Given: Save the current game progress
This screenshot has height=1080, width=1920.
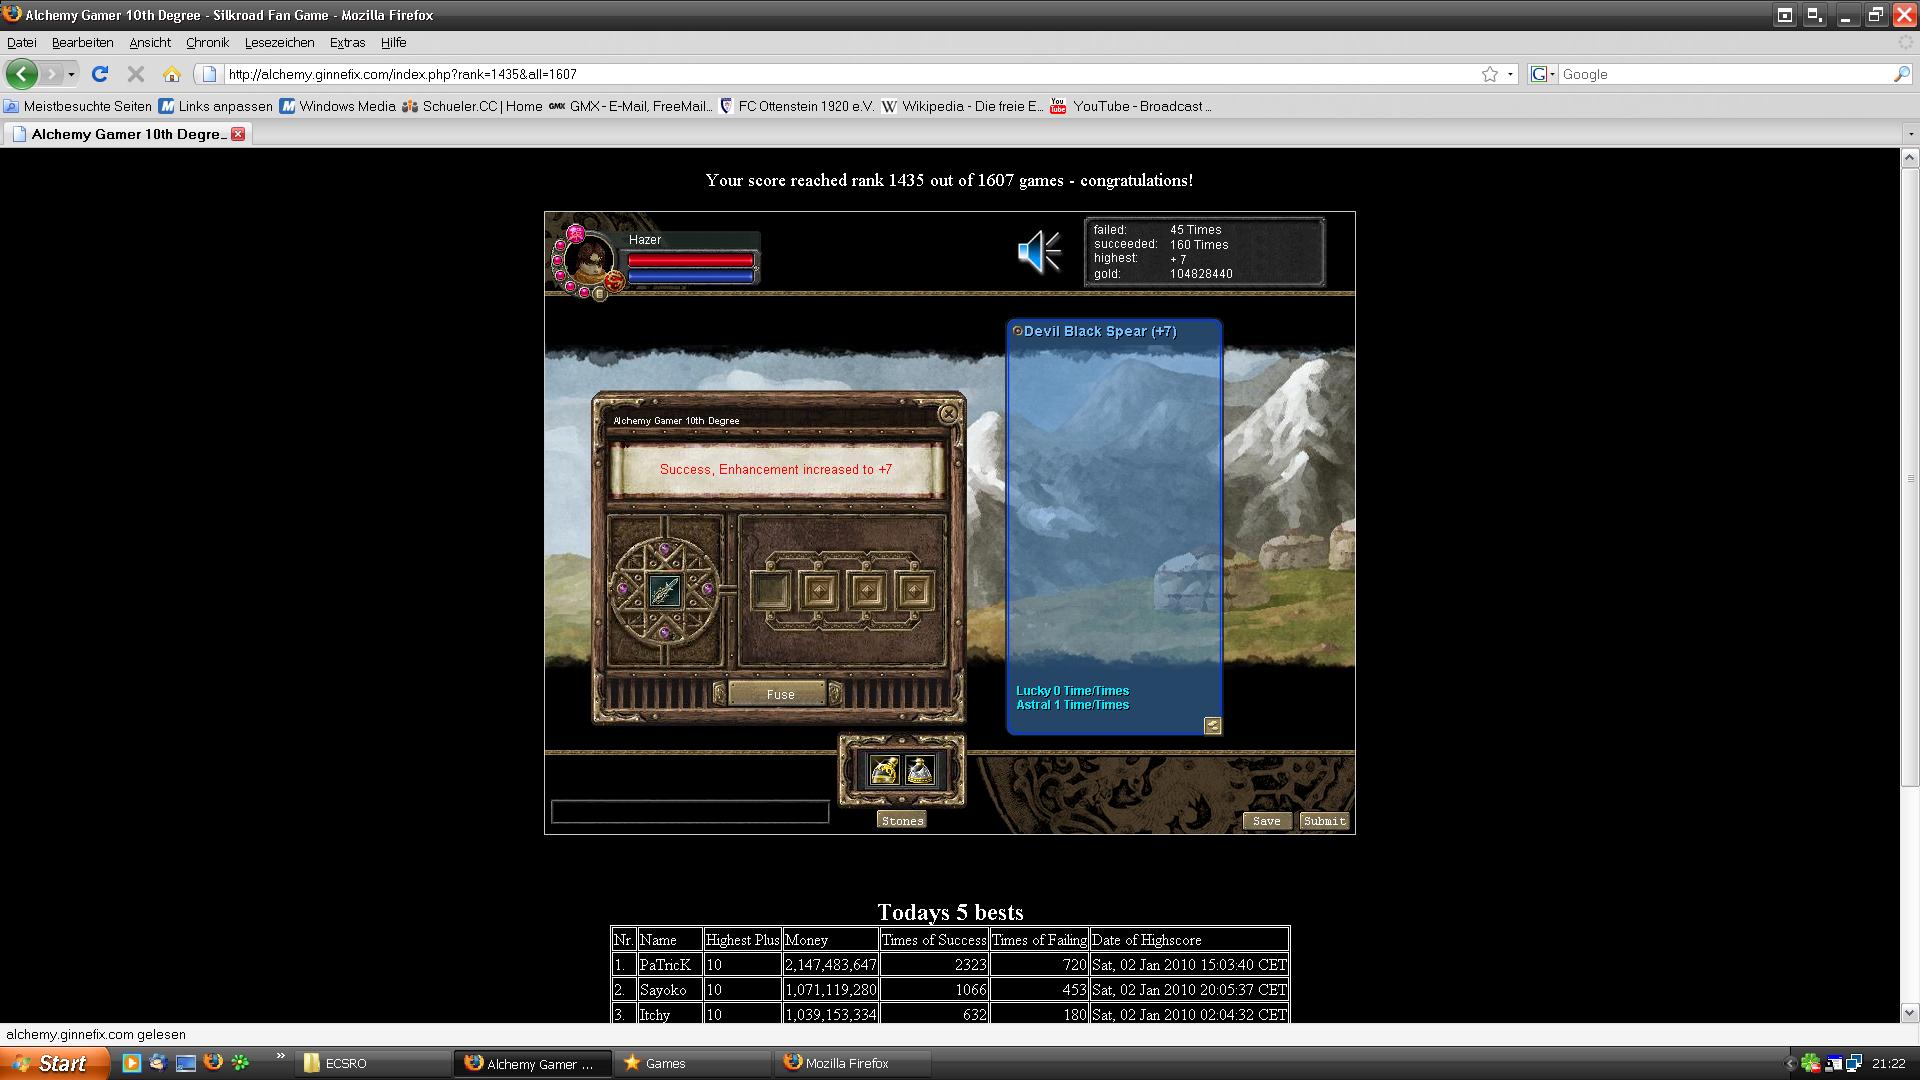Looking at the screenshot, I should tap(1266, 821).
